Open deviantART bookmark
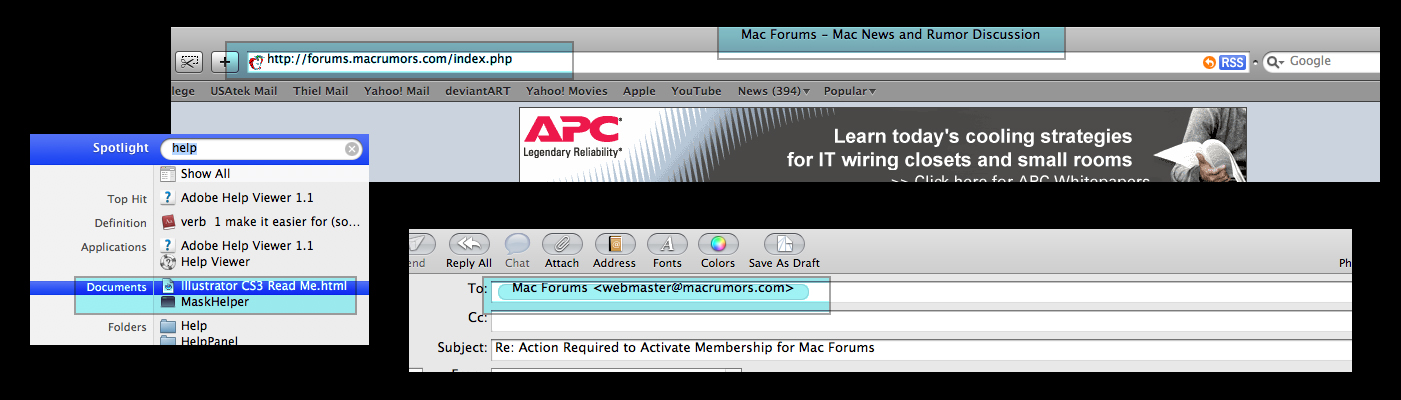The width and height of the screenshot is (1401, 400). click(x=478, y=91)
